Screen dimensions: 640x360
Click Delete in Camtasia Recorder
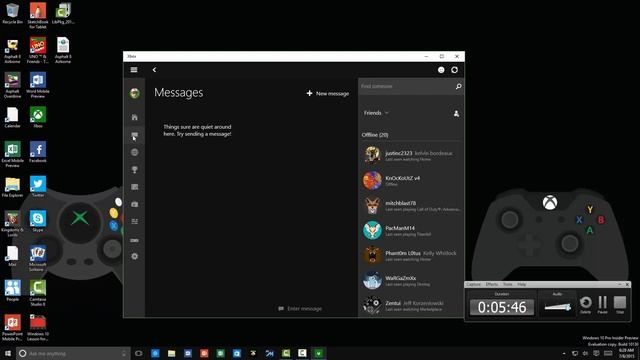coord(585,304)
